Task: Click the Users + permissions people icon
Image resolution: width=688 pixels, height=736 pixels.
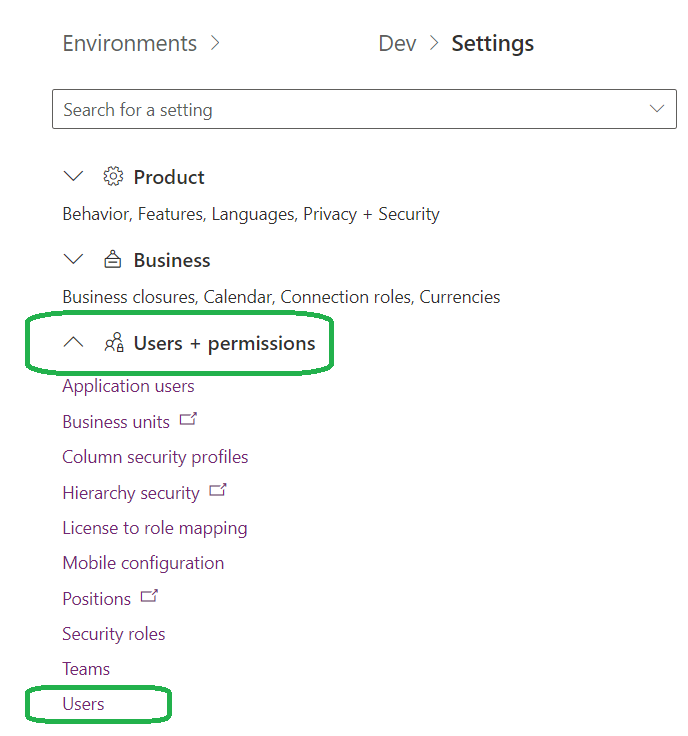Action: (114, 342)
